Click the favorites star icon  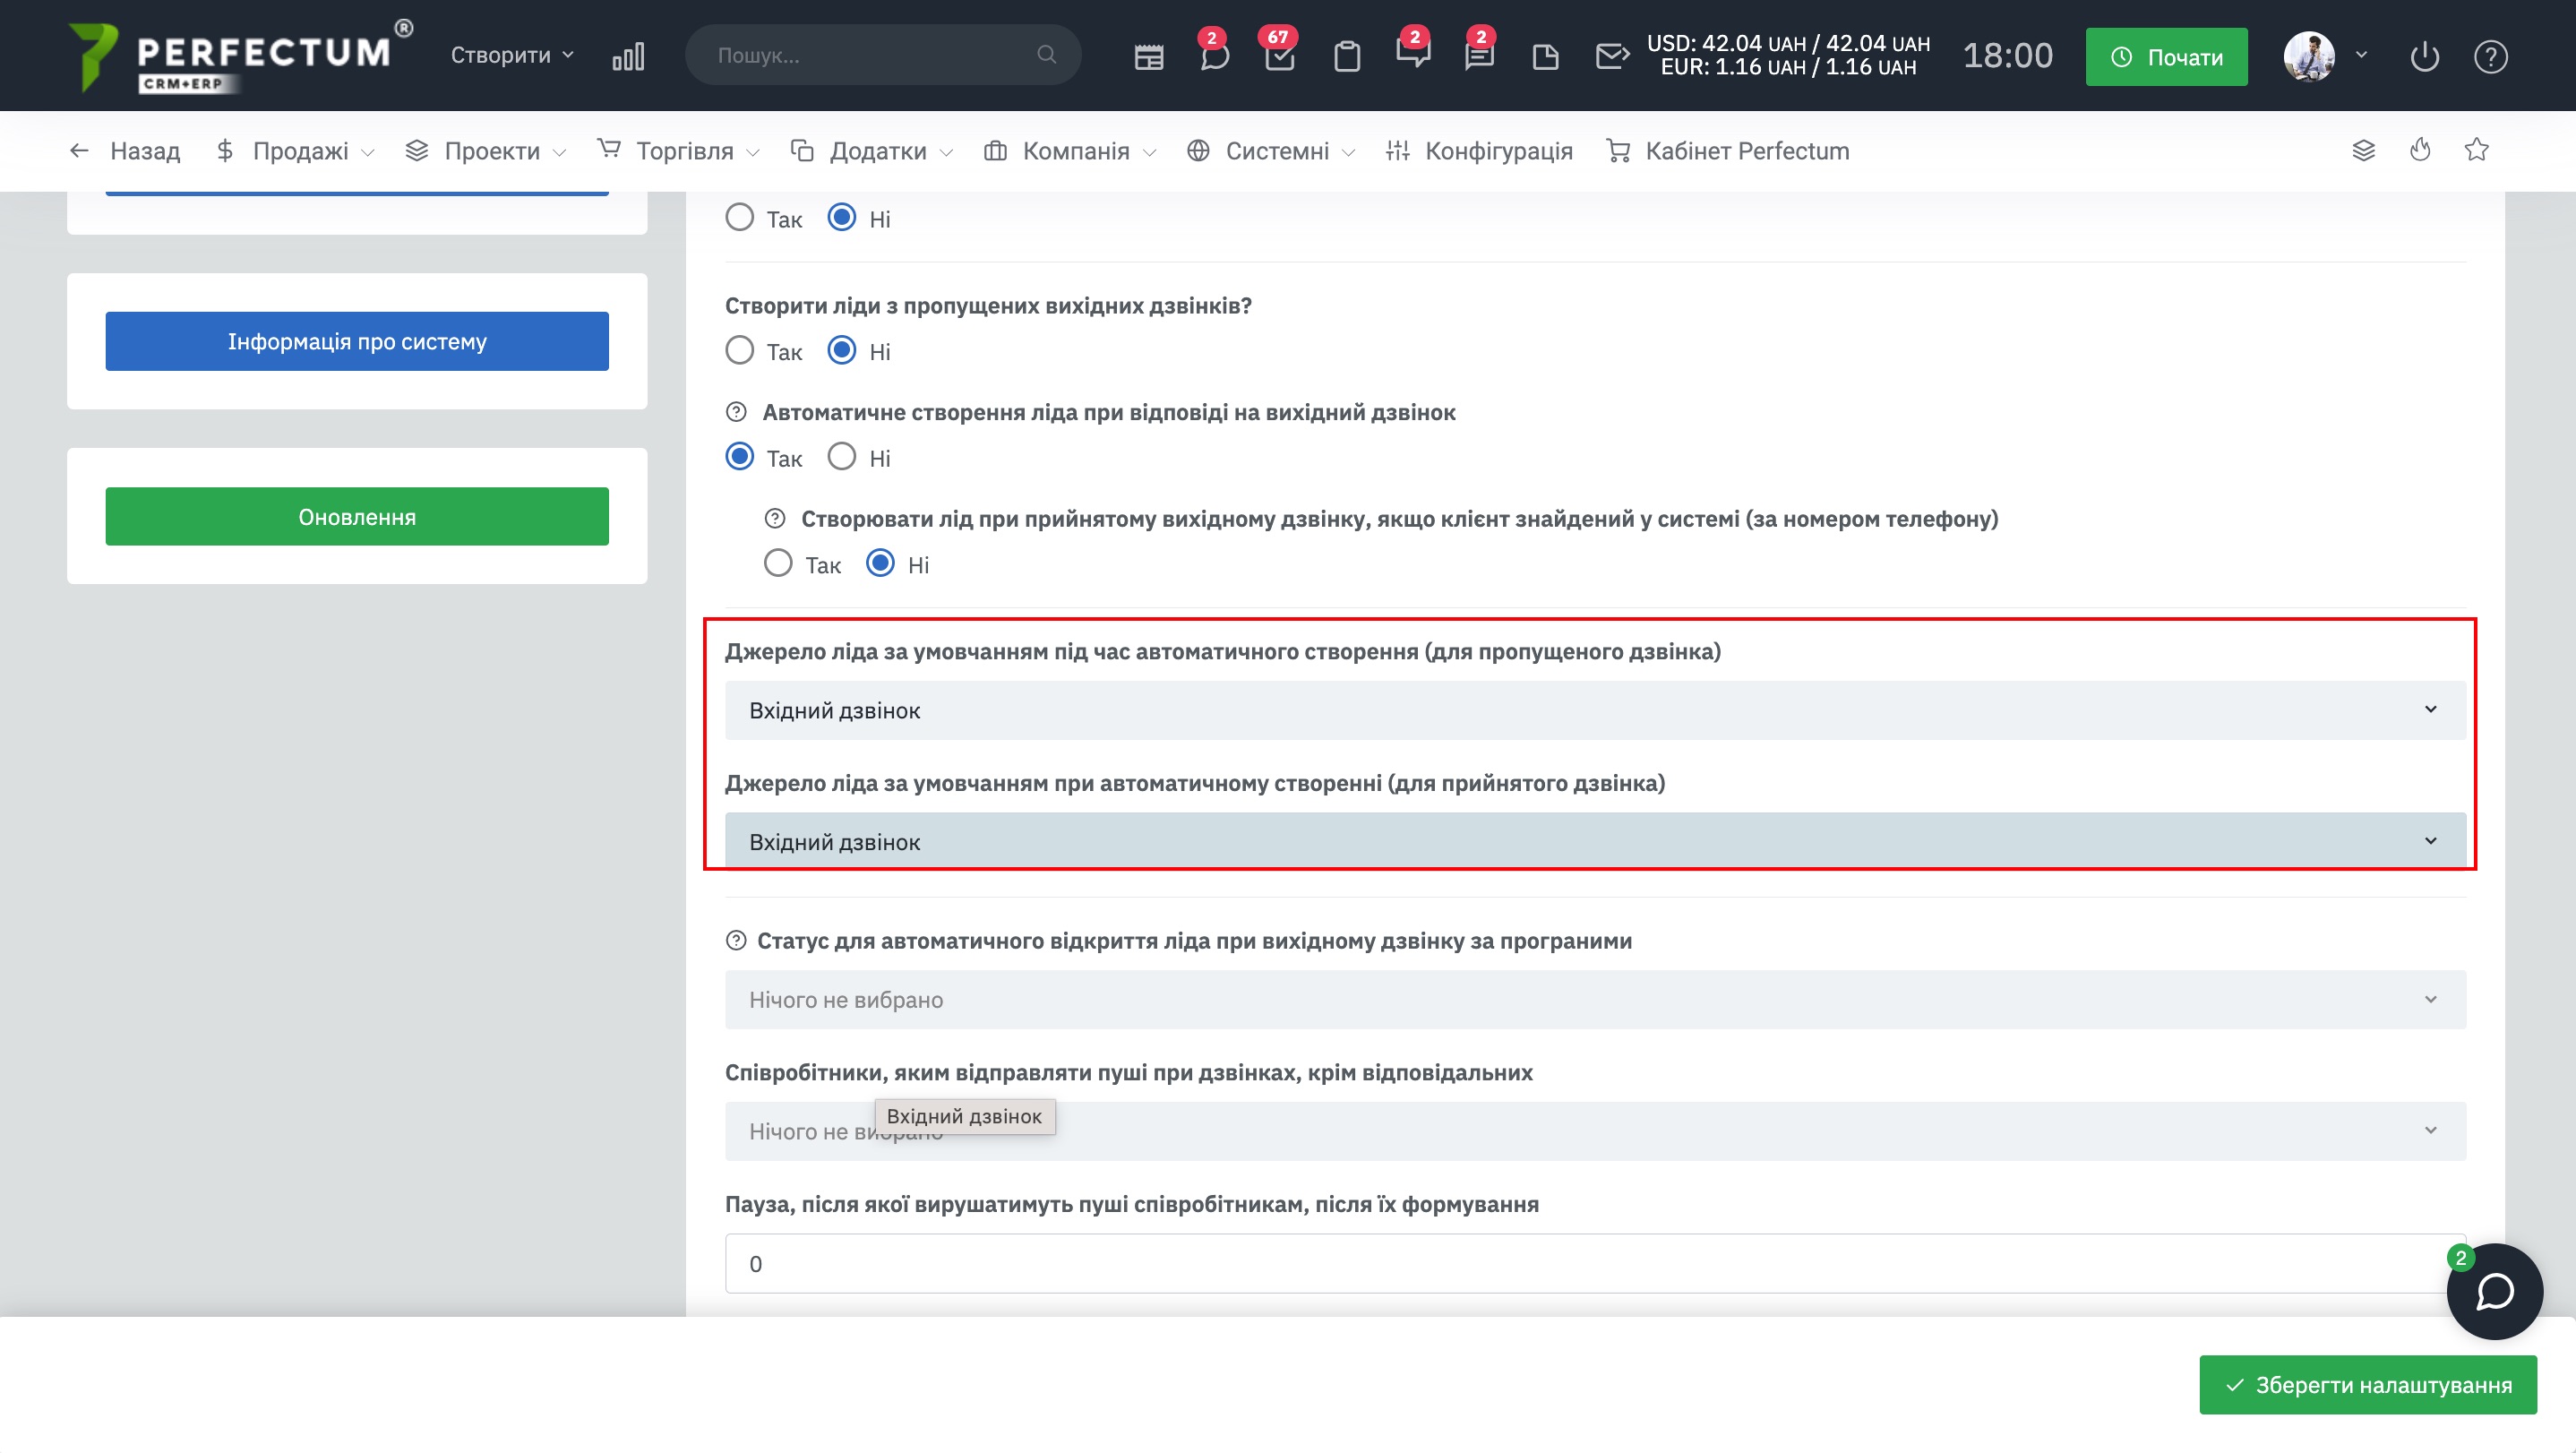pos(2476,150)
